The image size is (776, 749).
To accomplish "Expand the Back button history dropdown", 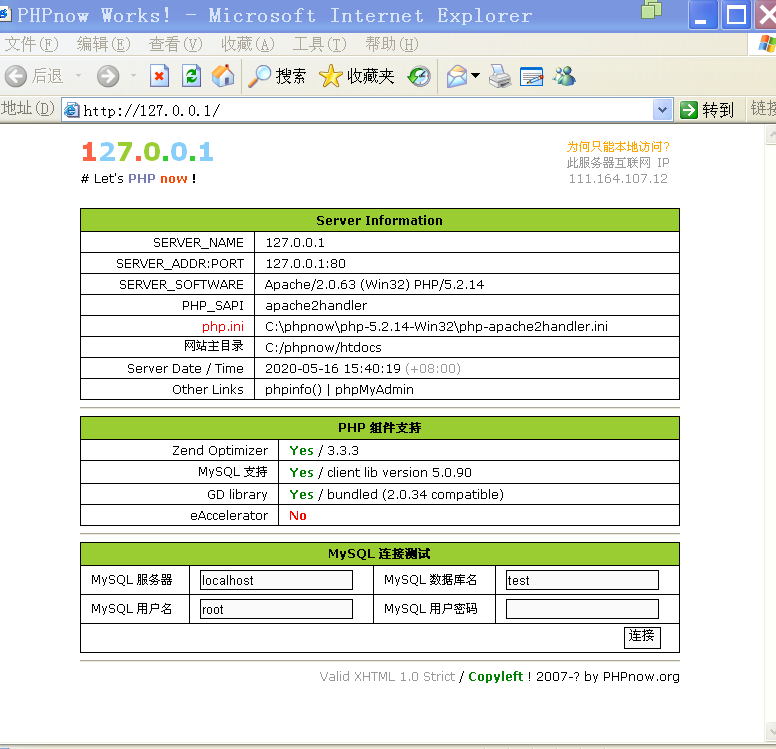I will pyautogui.click(x=78, y=76).
